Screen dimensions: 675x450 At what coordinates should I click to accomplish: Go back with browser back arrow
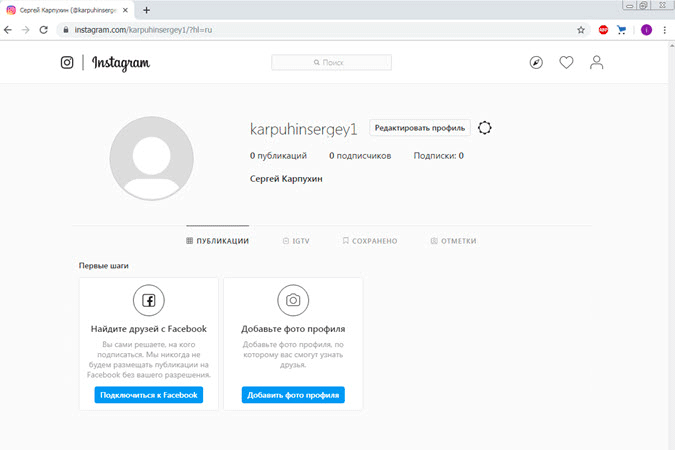pyautogui.click(x=8, y=30)
